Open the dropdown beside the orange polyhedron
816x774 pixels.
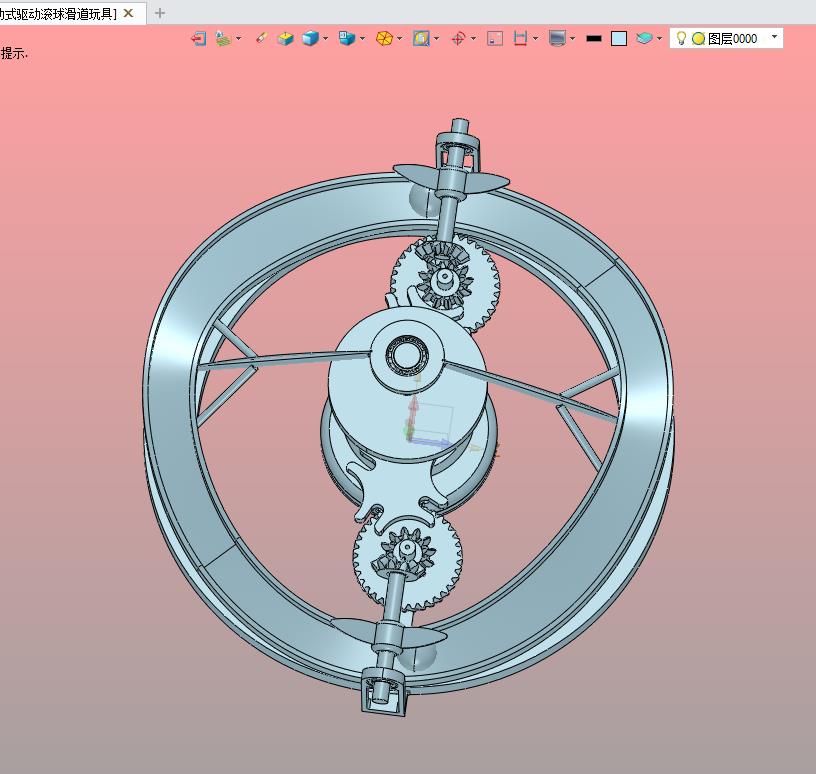click(400, 39)
